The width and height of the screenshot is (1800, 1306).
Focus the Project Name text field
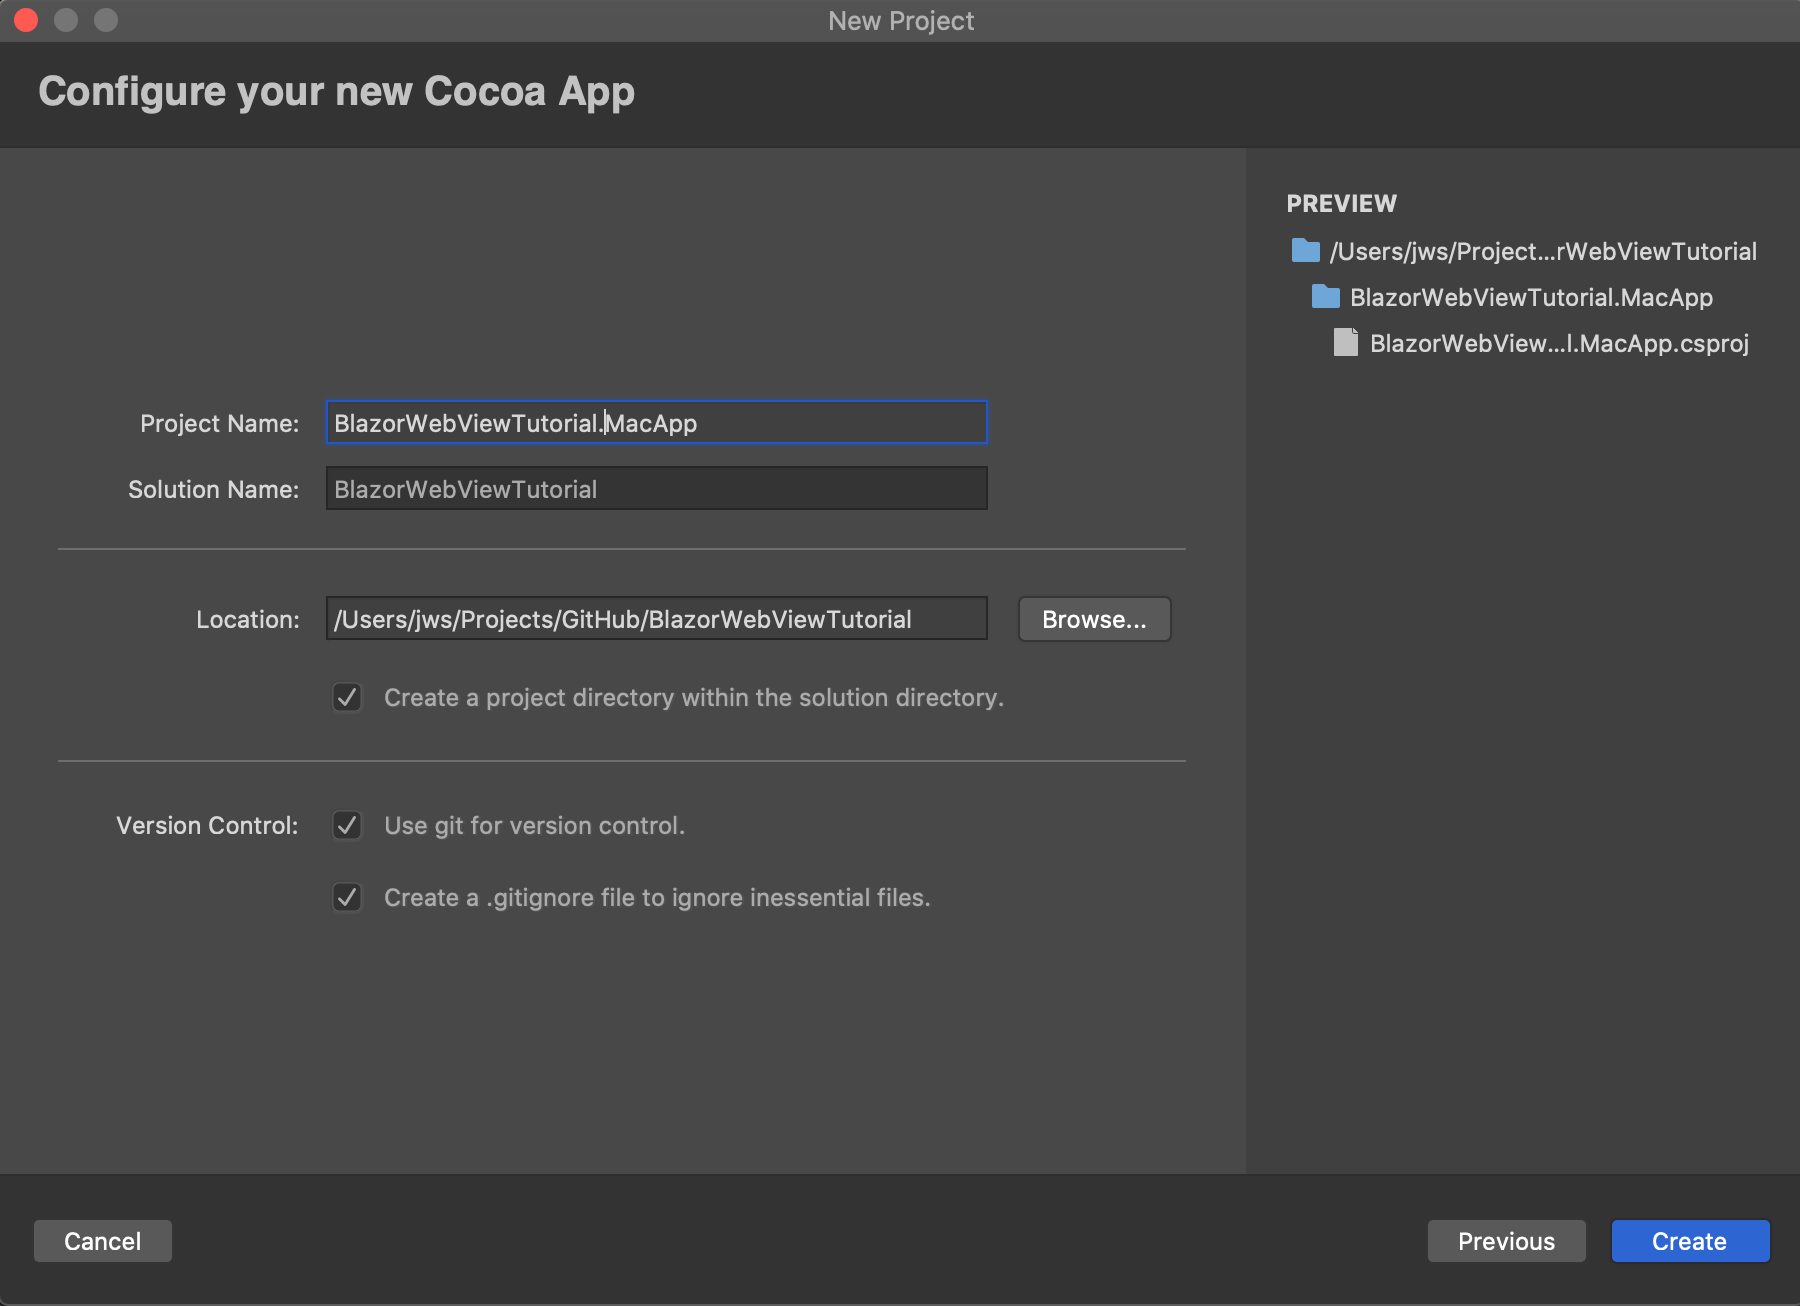coord(656,423)
